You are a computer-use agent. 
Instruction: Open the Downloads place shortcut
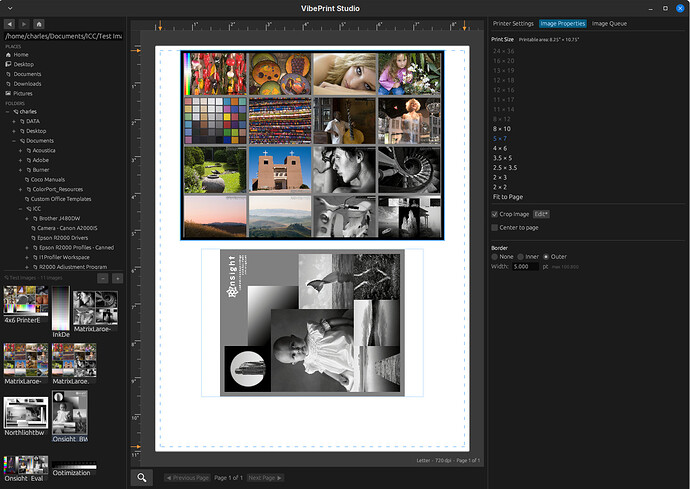pyautogui.click(x=27, y=84)
